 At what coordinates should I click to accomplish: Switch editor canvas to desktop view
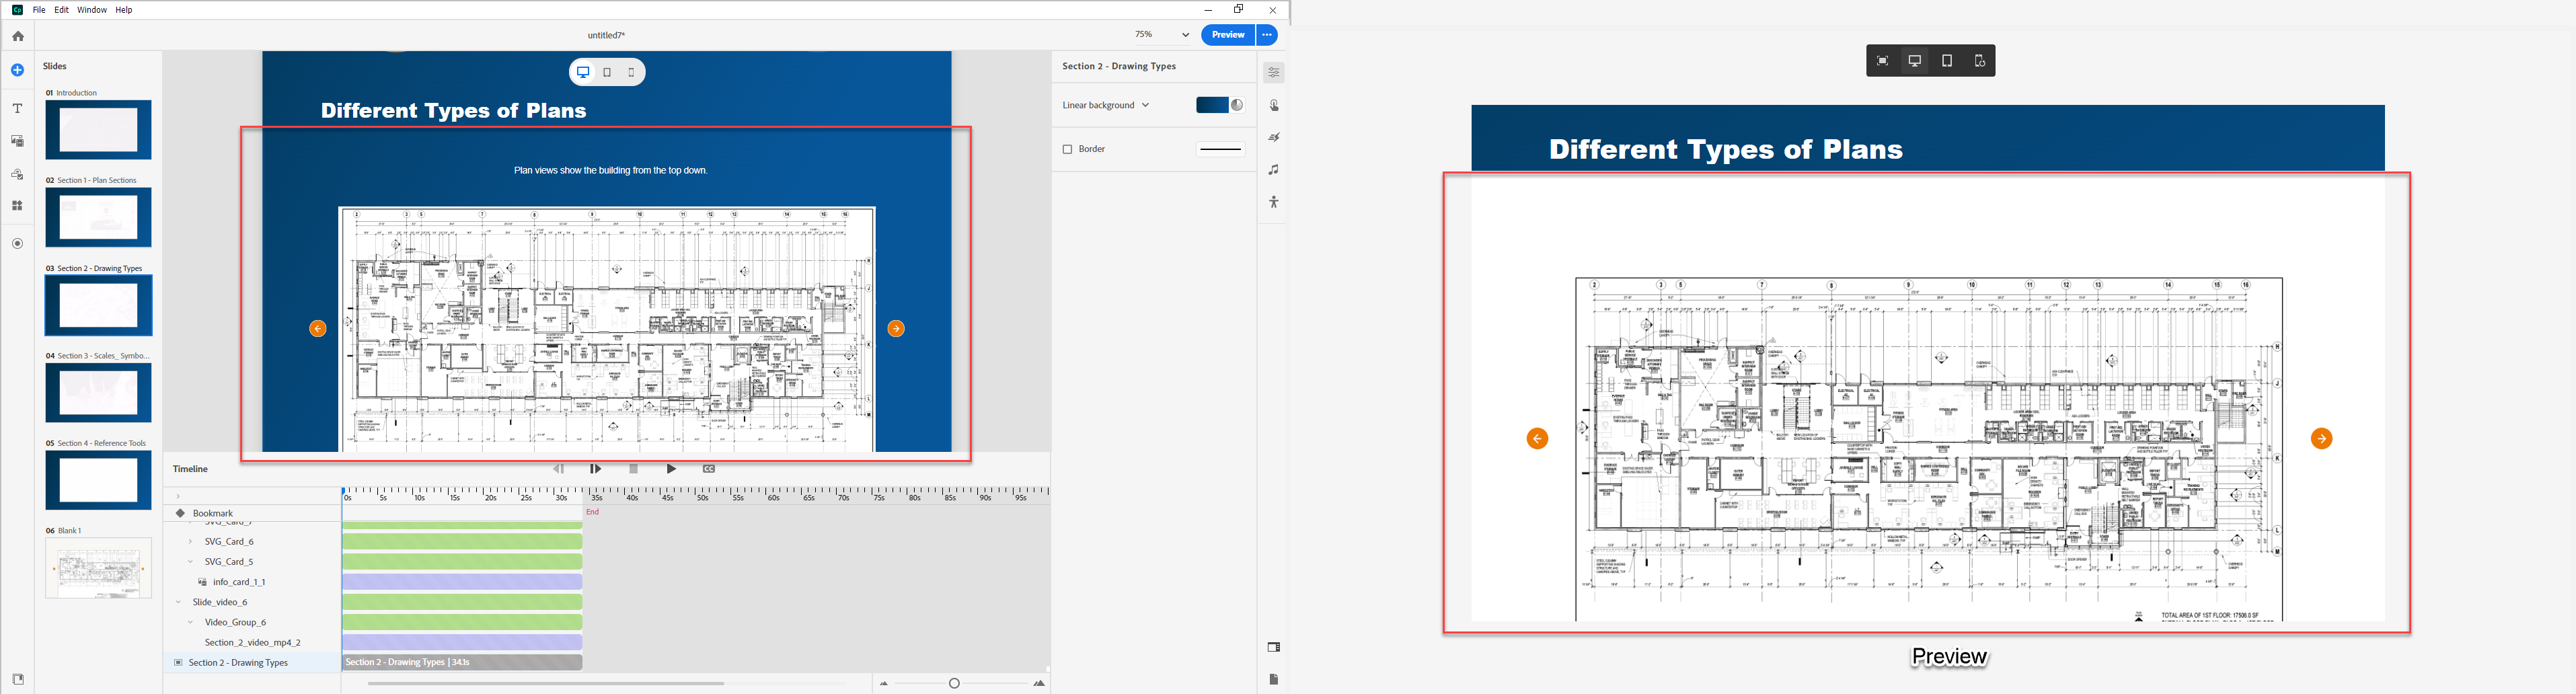583,72
